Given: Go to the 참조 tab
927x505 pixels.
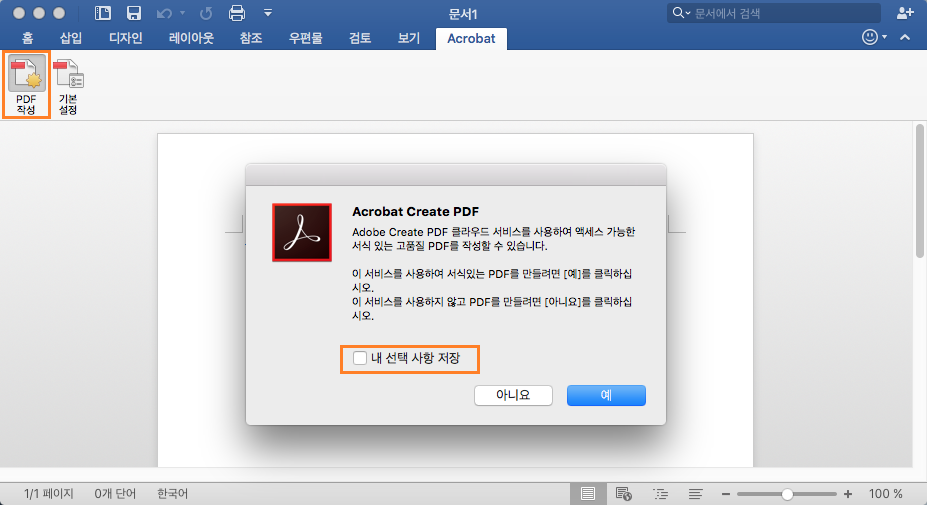Looking at the screenshot, I should [x=251, y=38].
